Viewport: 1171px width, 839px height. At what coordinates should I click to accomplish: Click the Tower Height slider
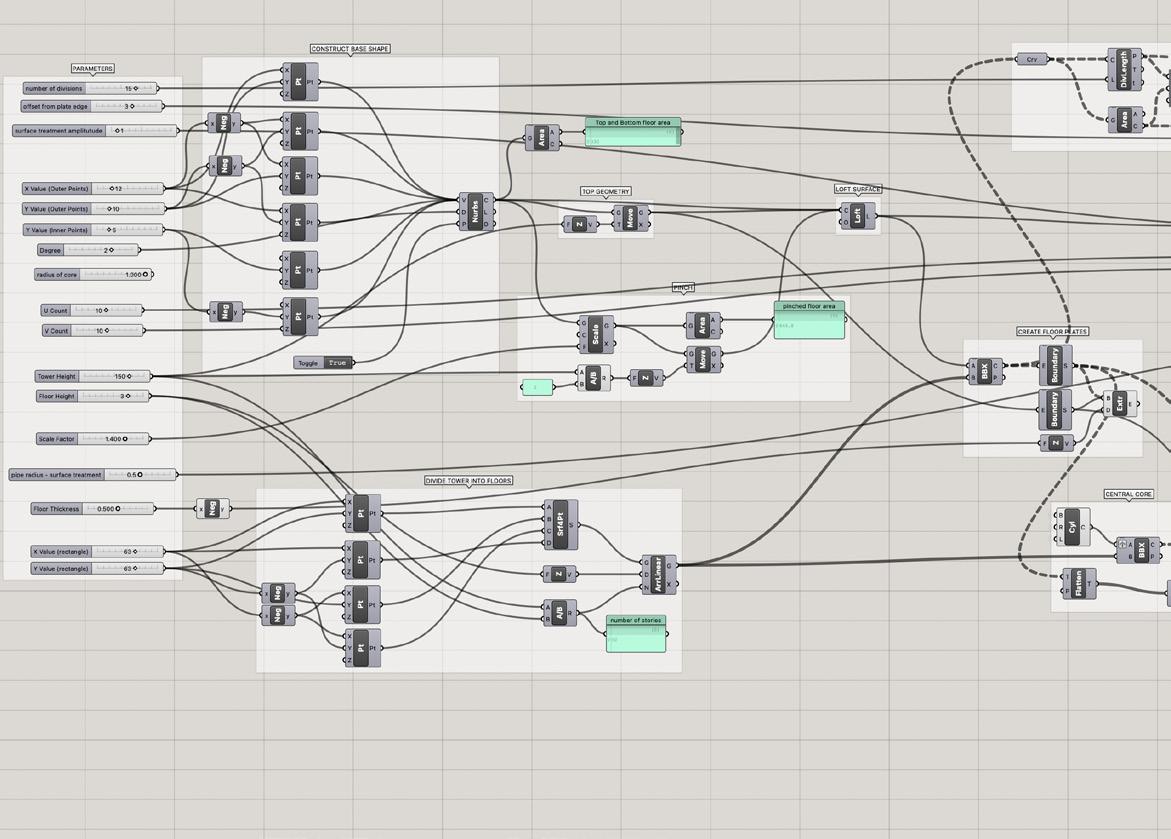[93, 377]
